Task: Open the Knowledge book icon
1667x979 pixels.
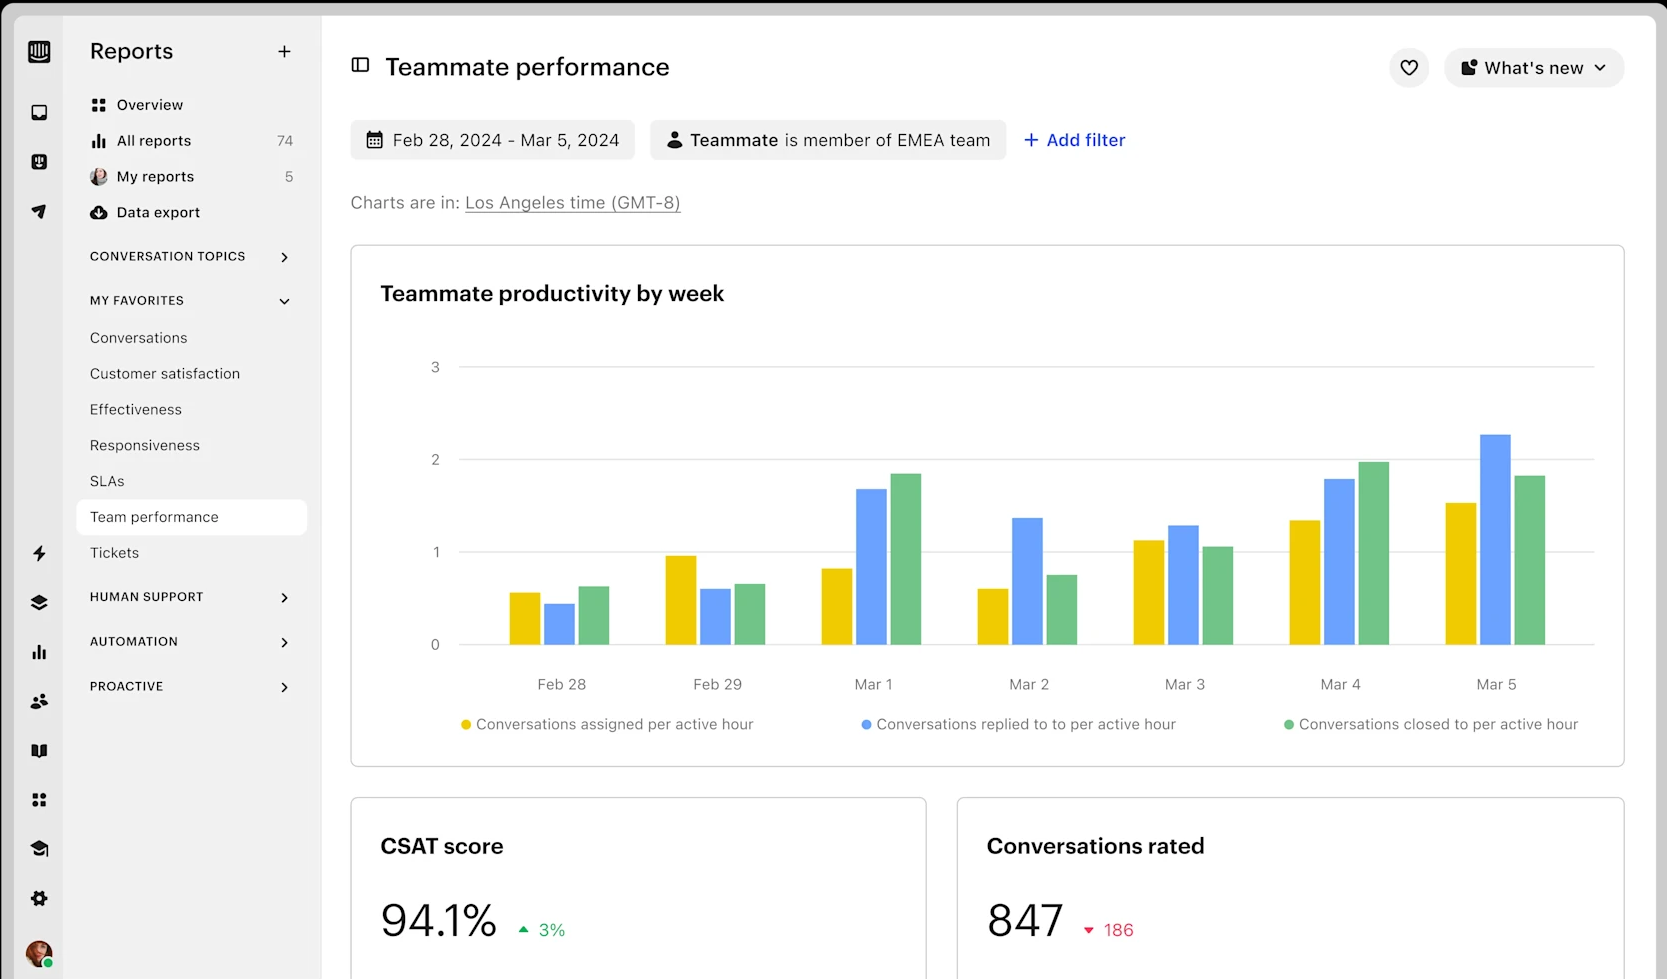Action: coord(39,750)
